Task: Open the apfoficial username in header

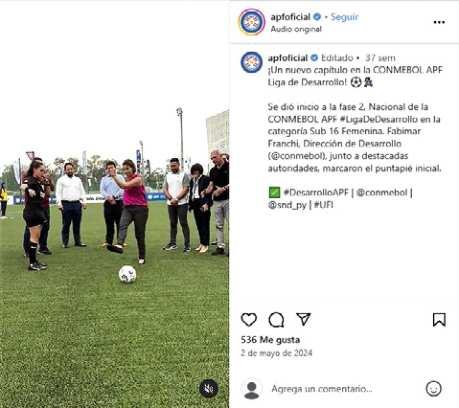Action: coord(290,17)
